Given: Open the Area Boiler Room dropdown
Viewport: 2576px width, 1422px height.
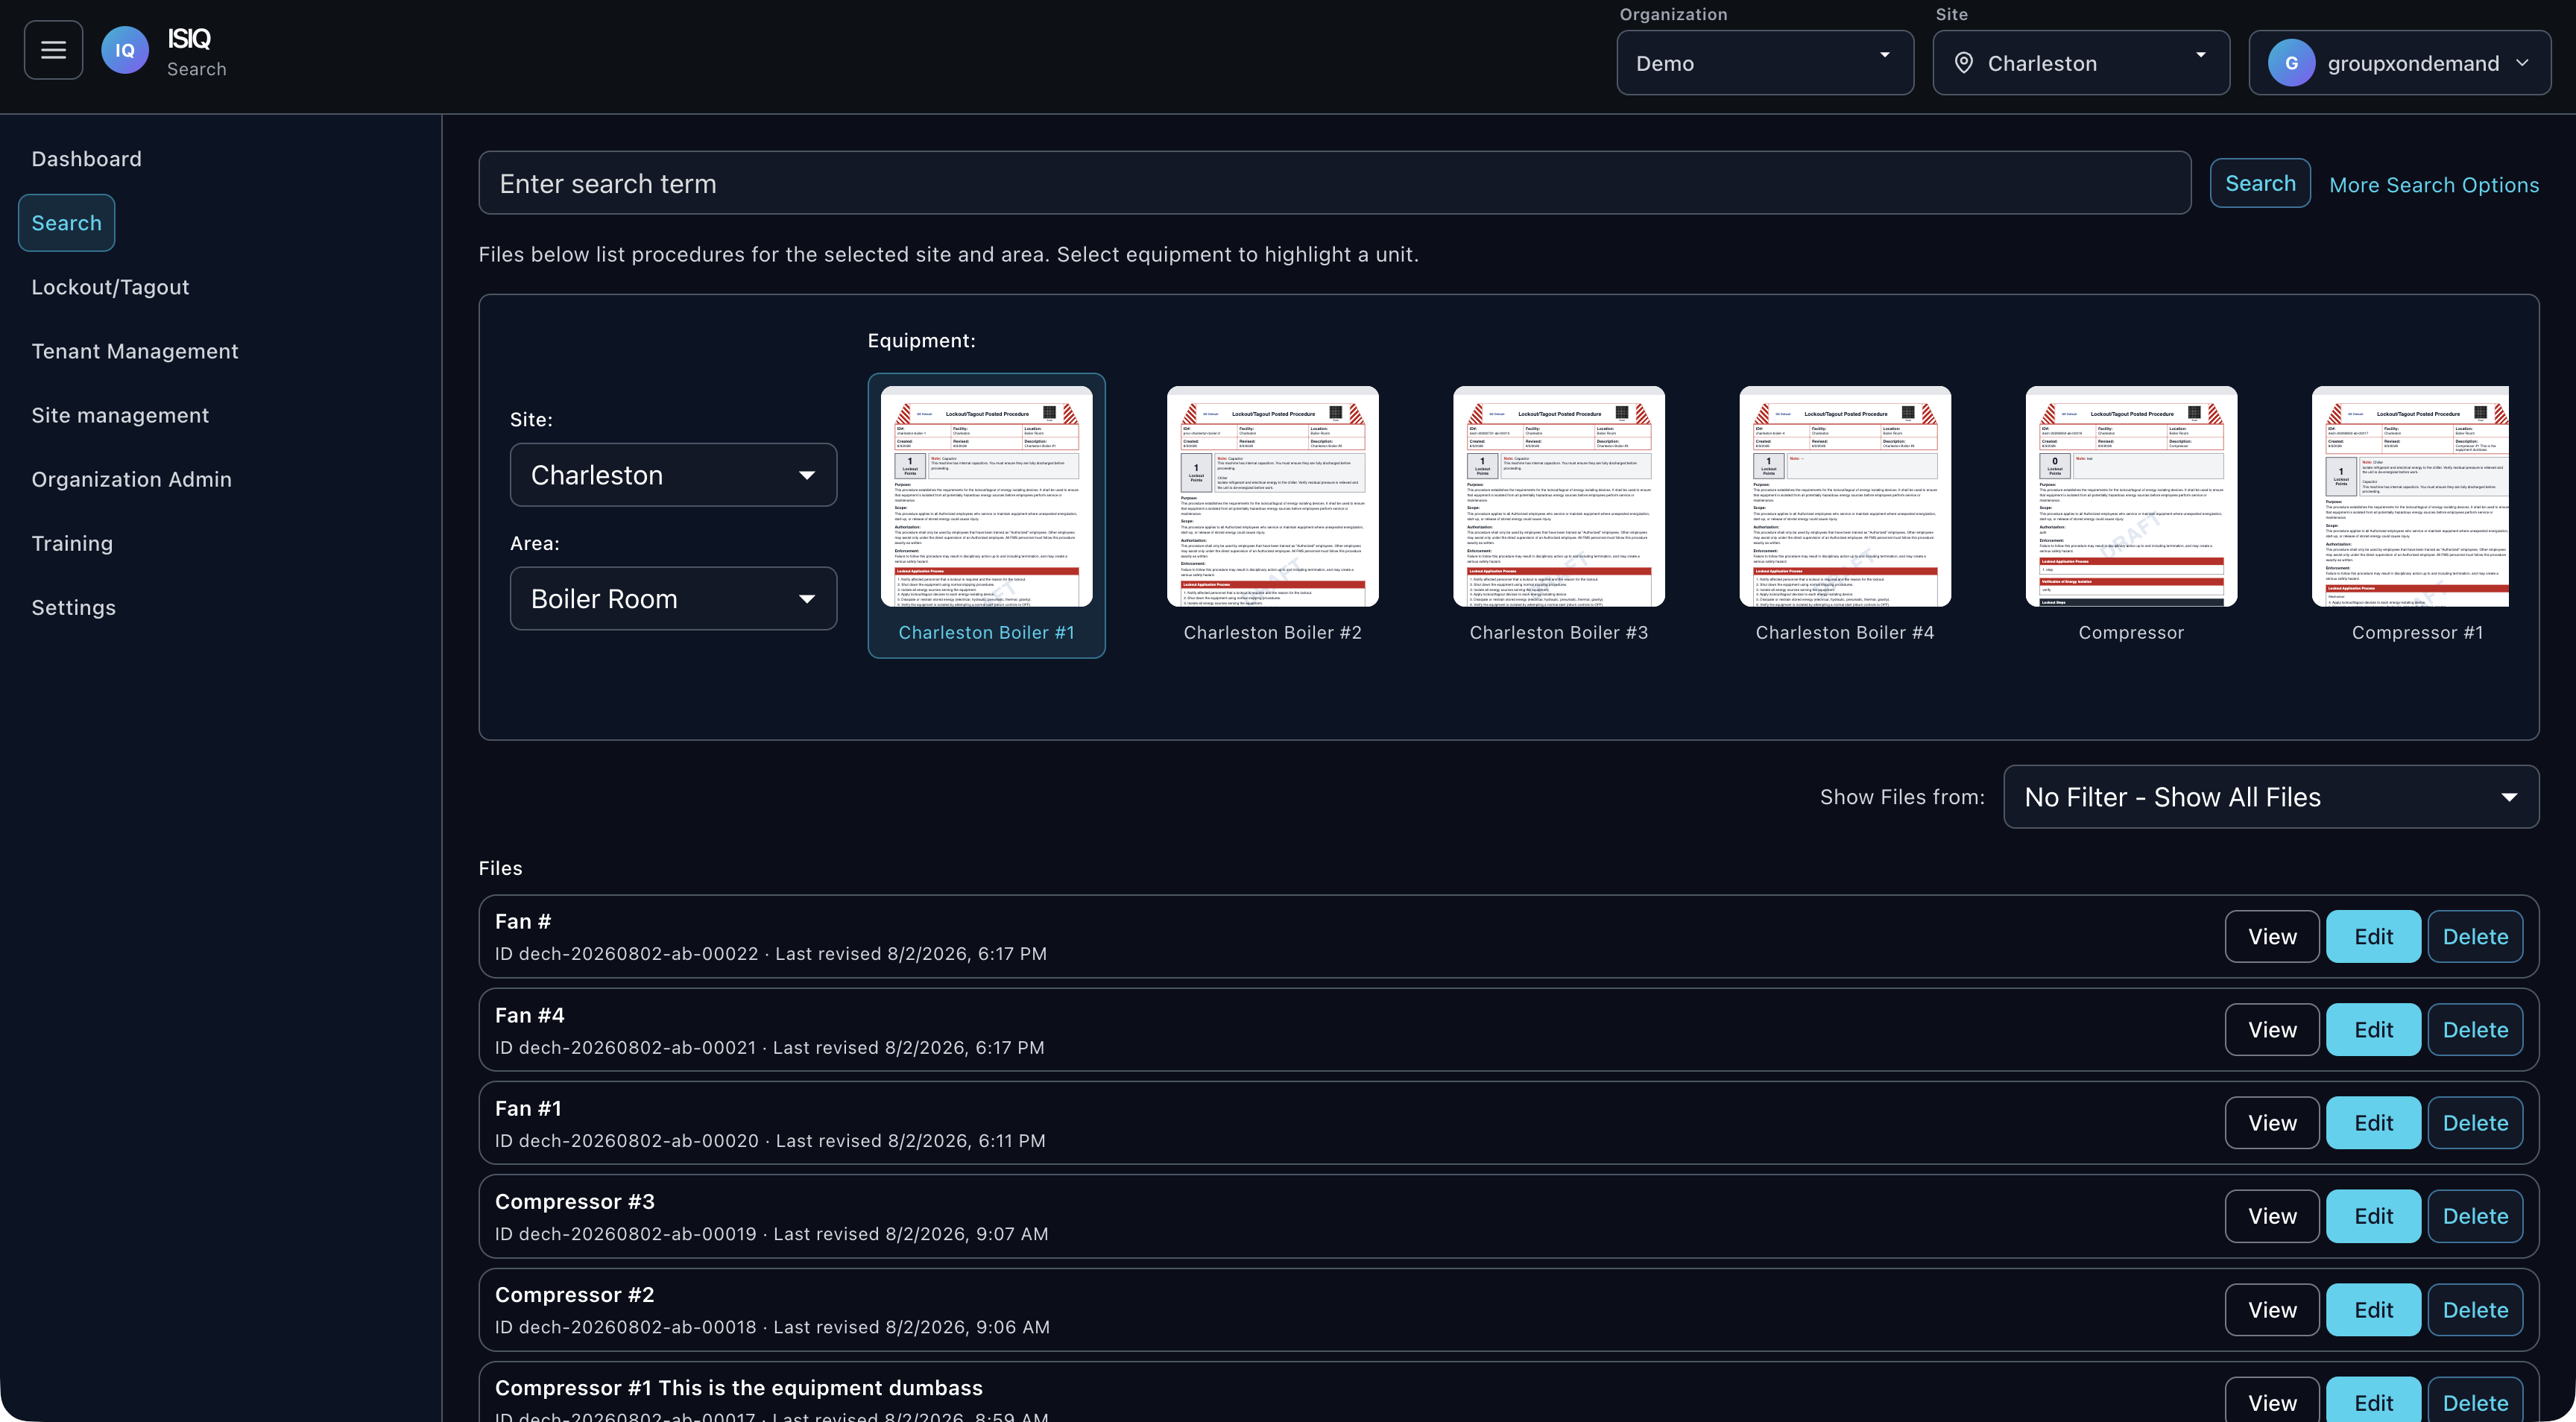Looking at the screenshot, I should coord(673,599).
